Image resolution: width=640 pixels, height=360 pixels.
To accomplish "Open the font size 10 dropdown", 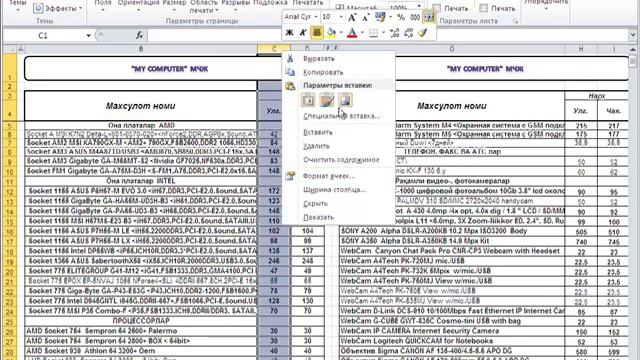I will point(341,17).
